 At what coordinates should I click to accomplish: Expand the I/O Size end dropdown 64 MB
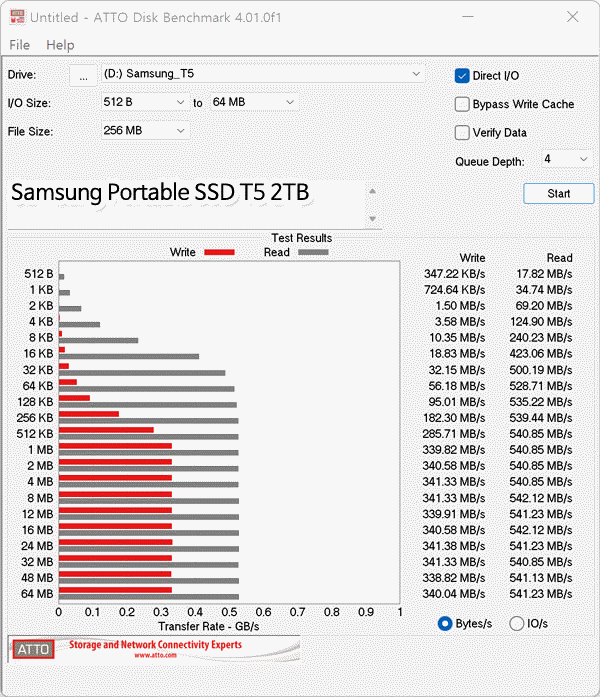point(253,102)
